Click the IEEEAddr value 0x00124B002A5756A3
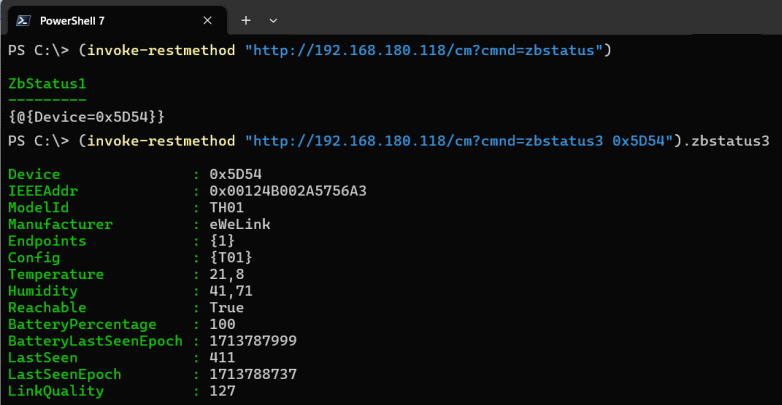Viewport: 782px width, 405px height. pyautogui.click(x=288, y=191)
